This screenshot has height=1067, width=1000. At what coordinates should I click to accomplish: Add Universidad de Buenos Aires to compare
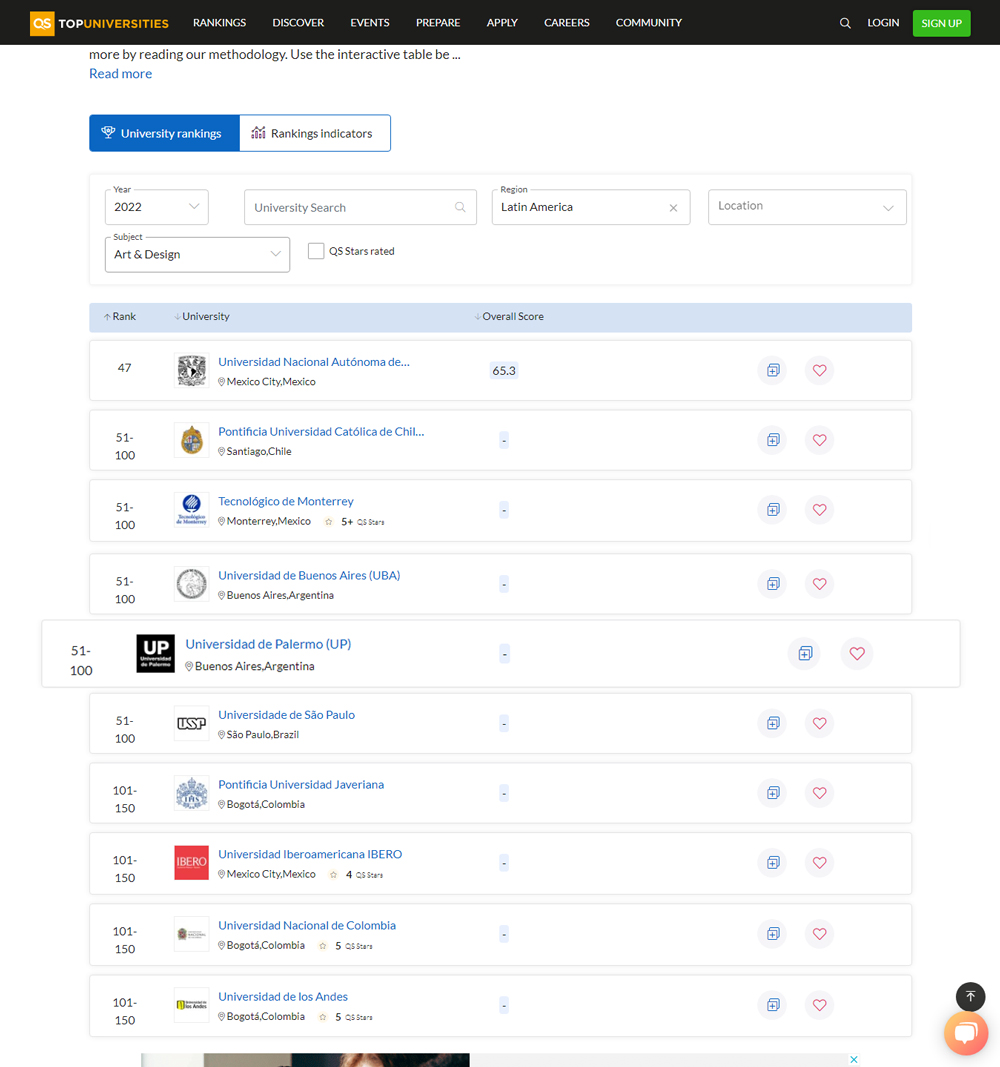coord(773,584)
